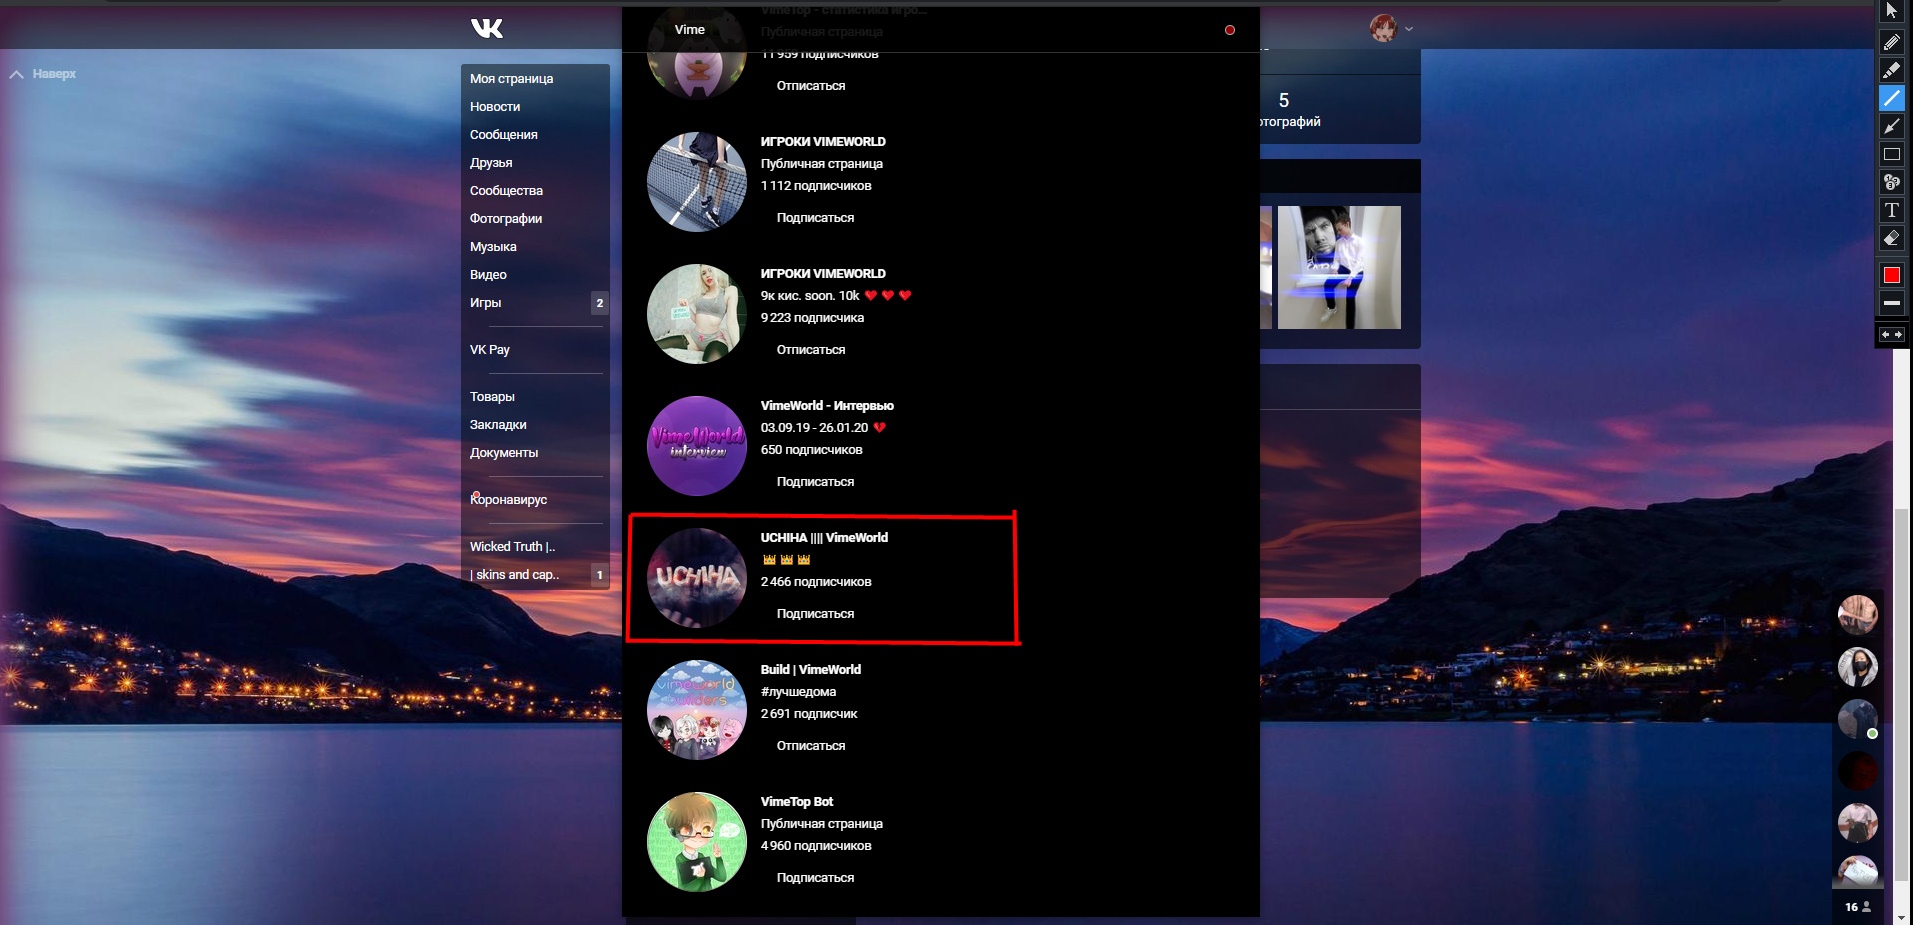
Task: Select the eraser tool
Action: (1891, 238)
